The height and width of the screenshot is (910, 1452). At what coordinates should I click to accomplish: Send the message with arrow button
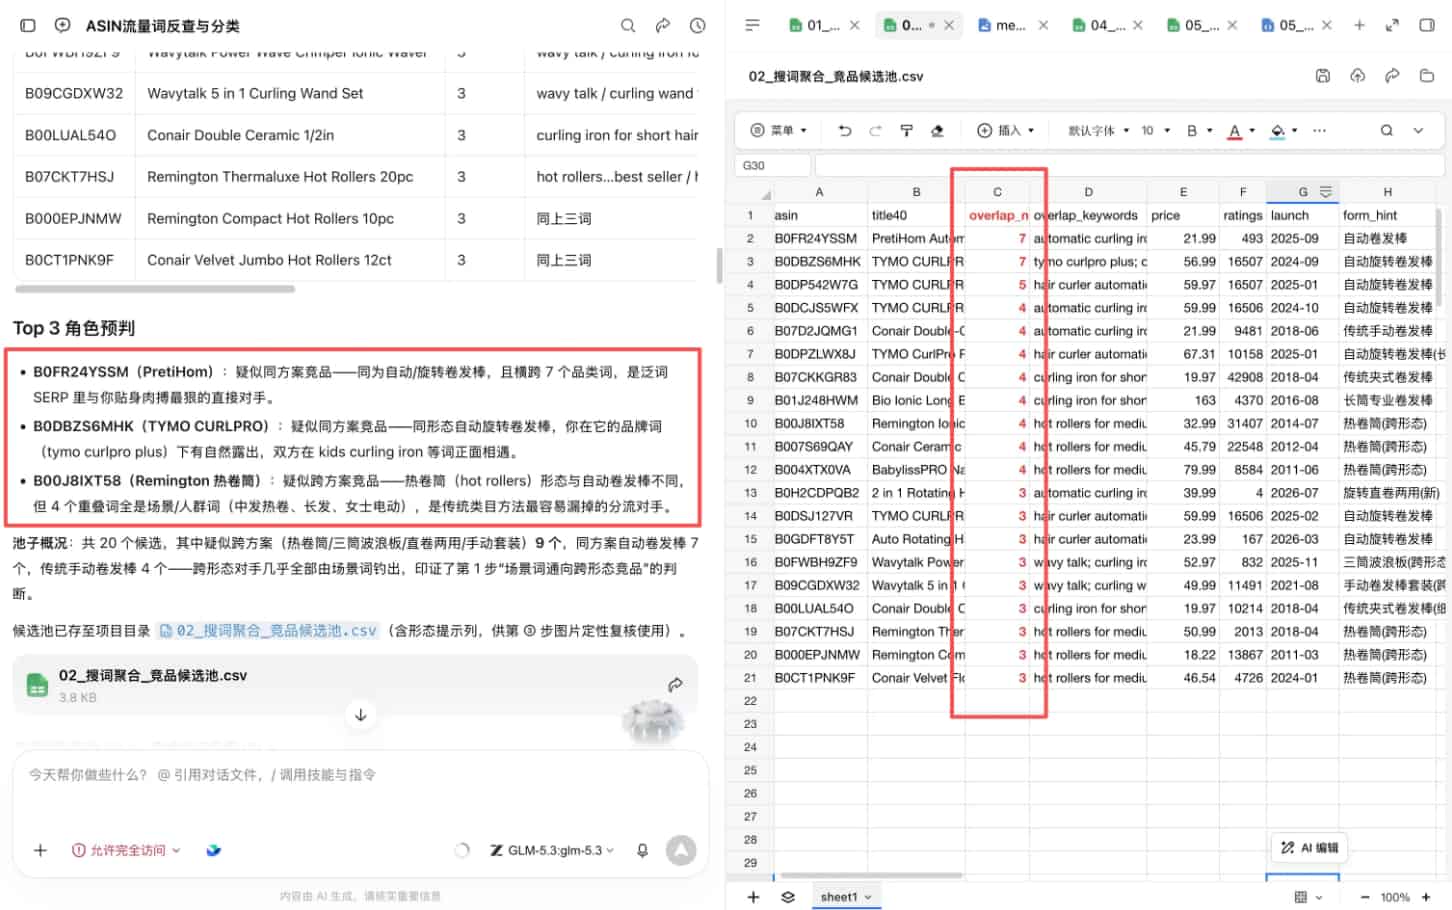pos(681,850)
